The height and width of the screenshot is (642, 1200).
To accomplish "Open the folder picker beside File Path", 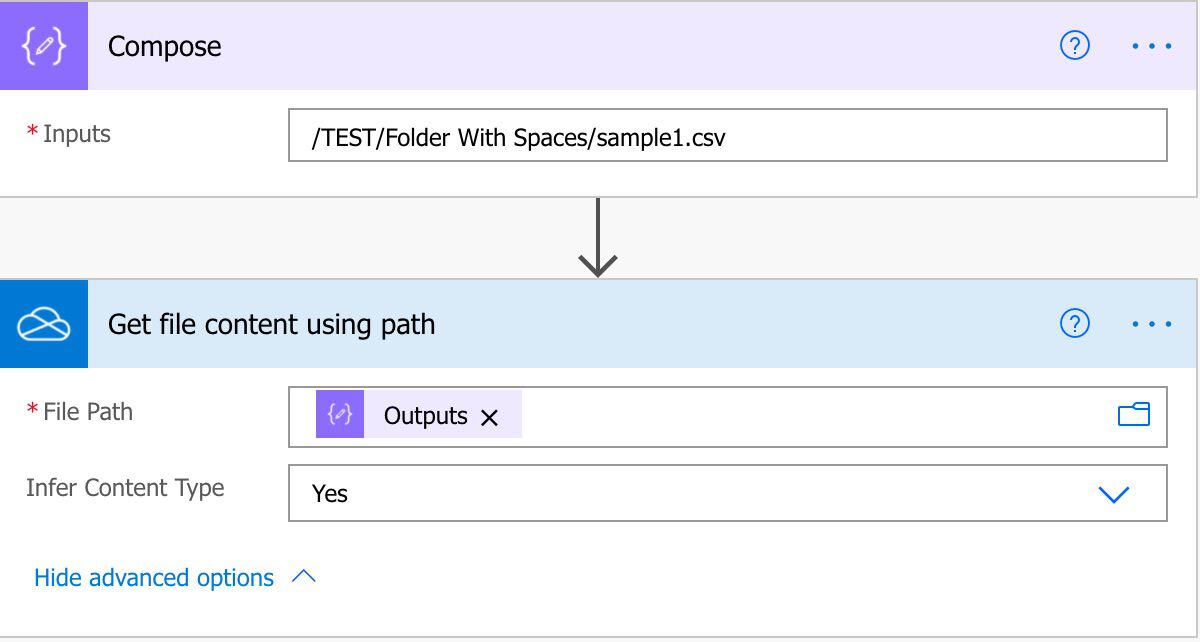I will (1135, 414).
